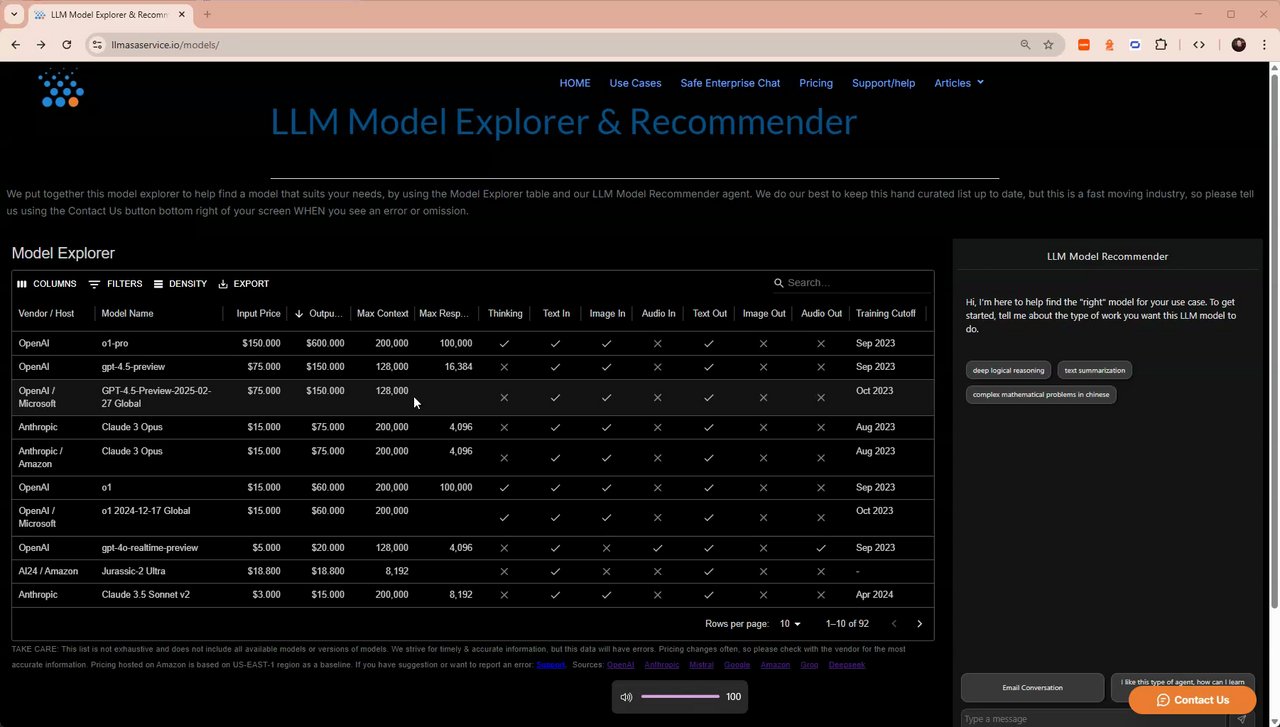Viewport: 1280px width, 727px height.
Task: Click the 'Jurassic-2 Ultra' model cell
Action: [x=133, y=571]
